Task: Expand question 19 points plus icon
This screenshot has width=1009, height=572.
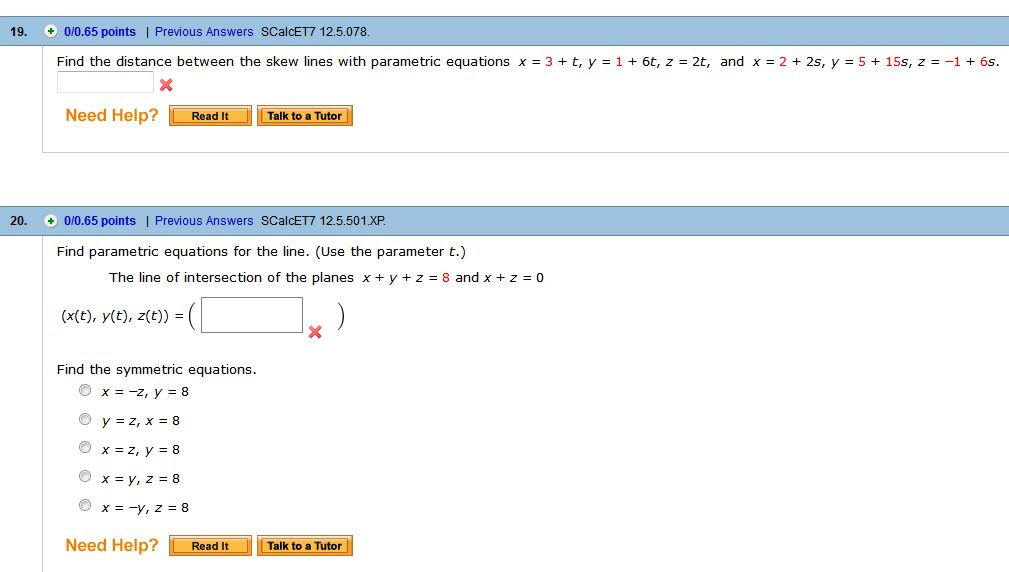Action: (51, 31)
